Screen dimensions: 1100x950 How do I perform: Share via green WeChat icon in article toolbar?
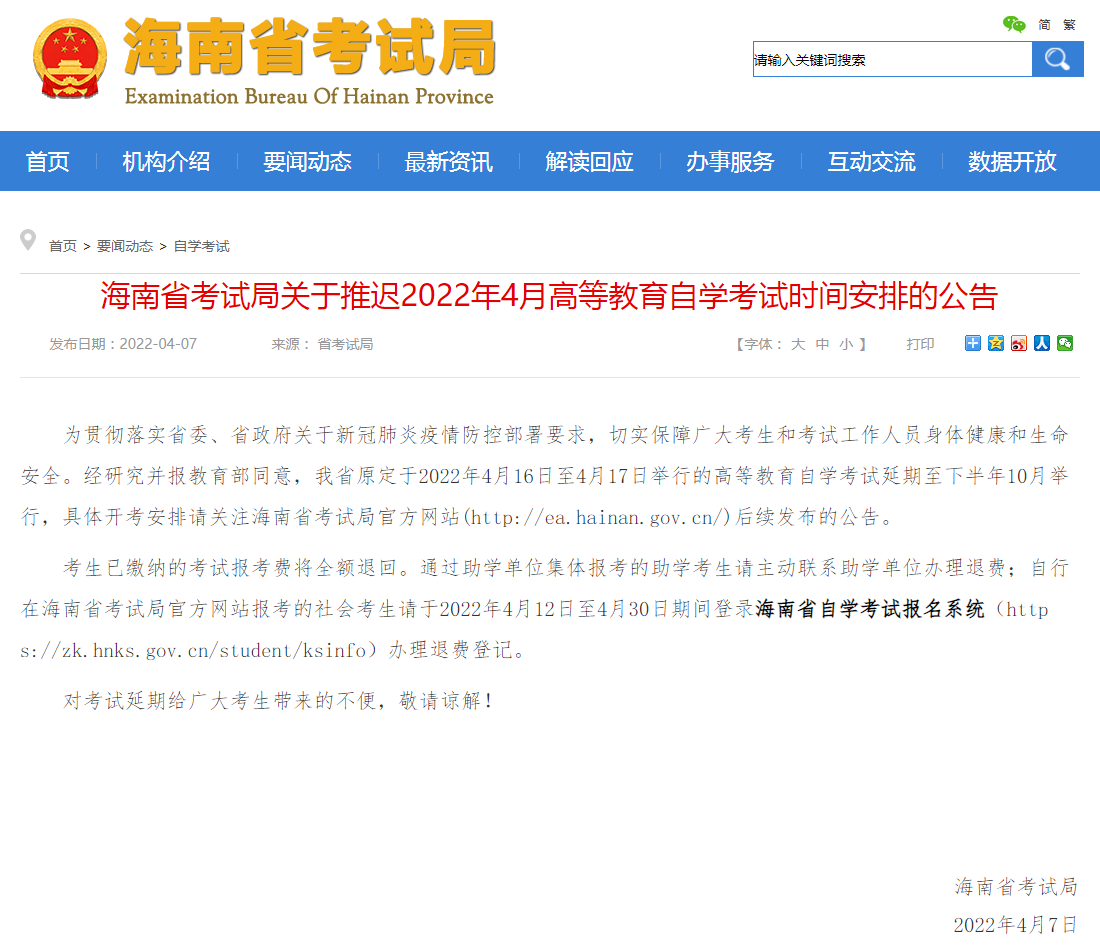tap(1065, 344)
